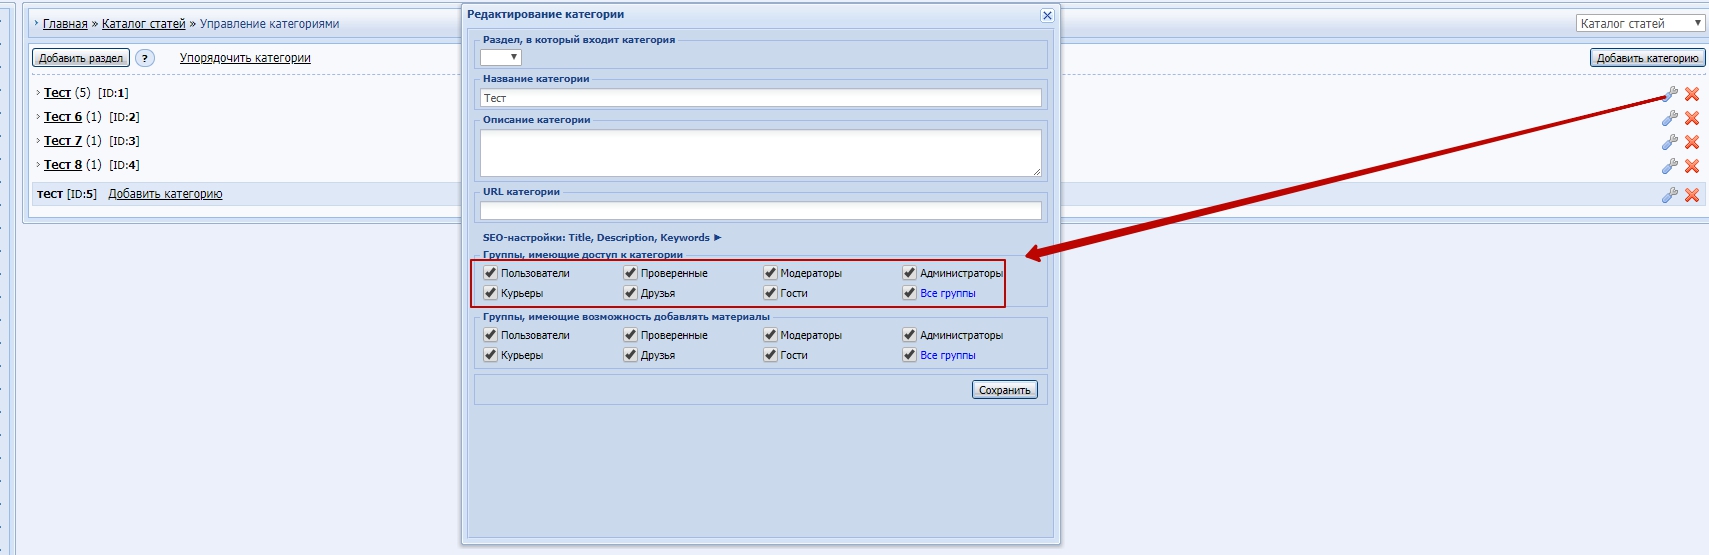Open Каталог статей breadcrumb link
Viewport: 1709px width, 555px height.
click(143, 24)
